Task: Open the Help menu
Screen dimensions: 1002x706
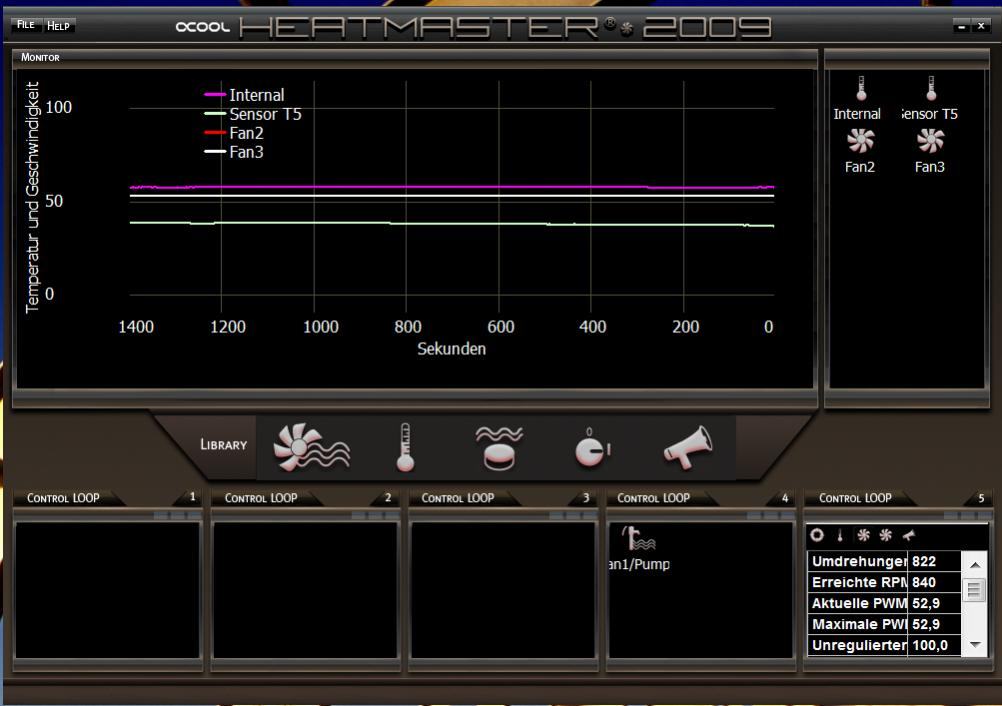Action: (x=58, y=25)
